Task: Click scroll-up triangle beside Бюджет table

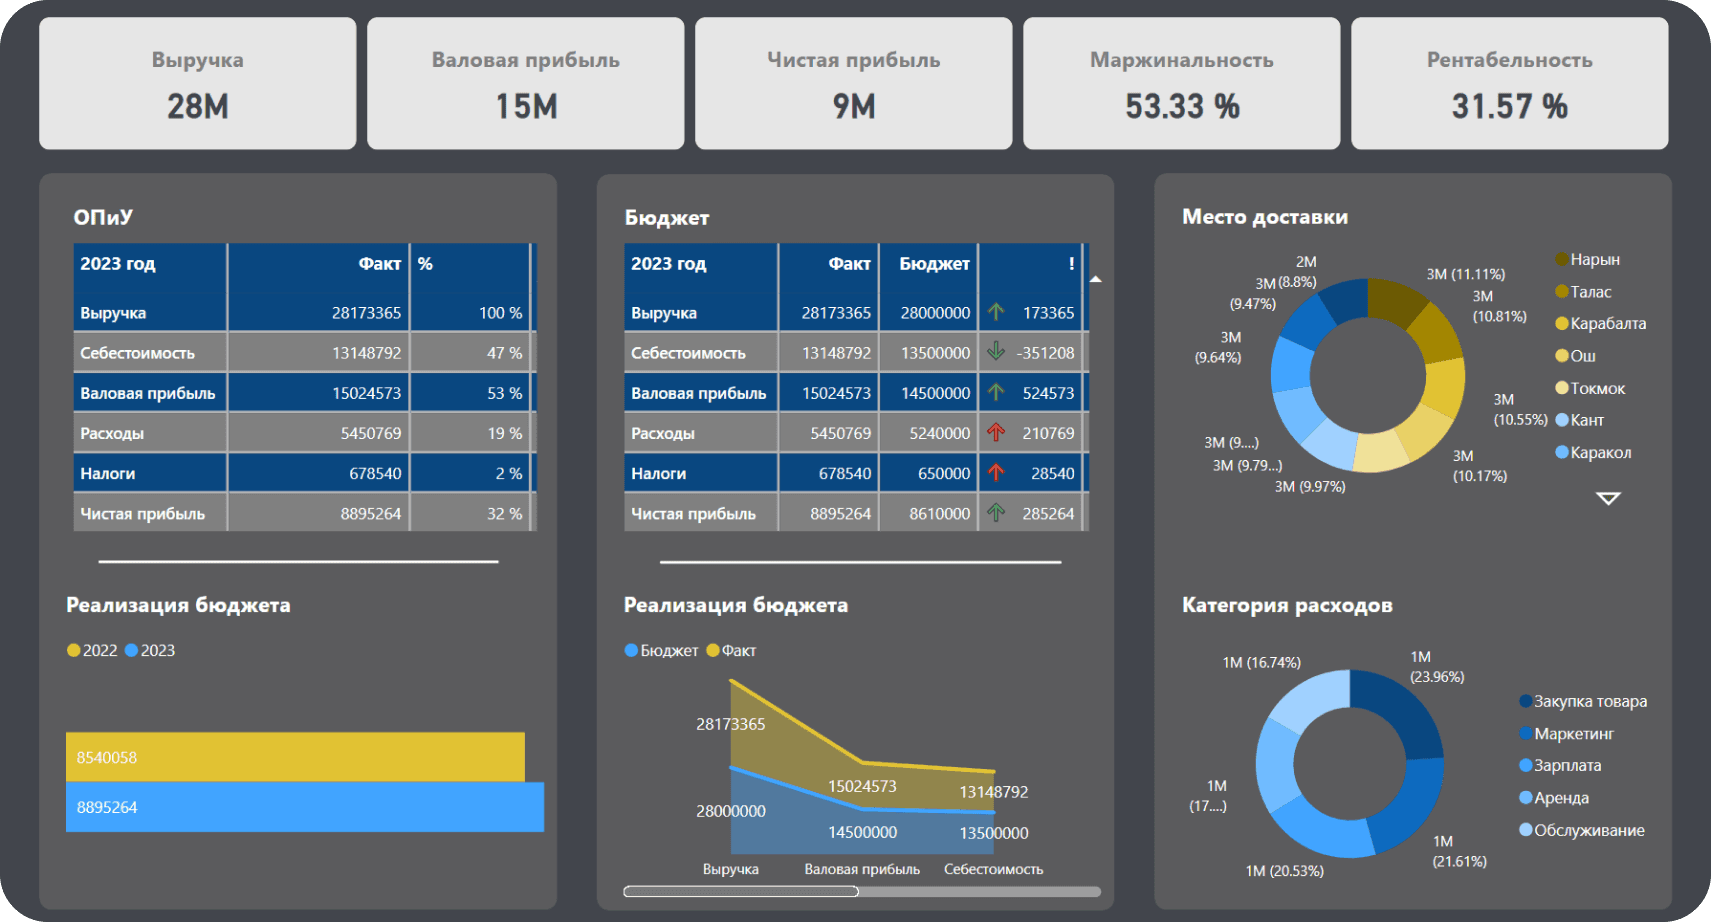Action: click(x=1095, y=279)
